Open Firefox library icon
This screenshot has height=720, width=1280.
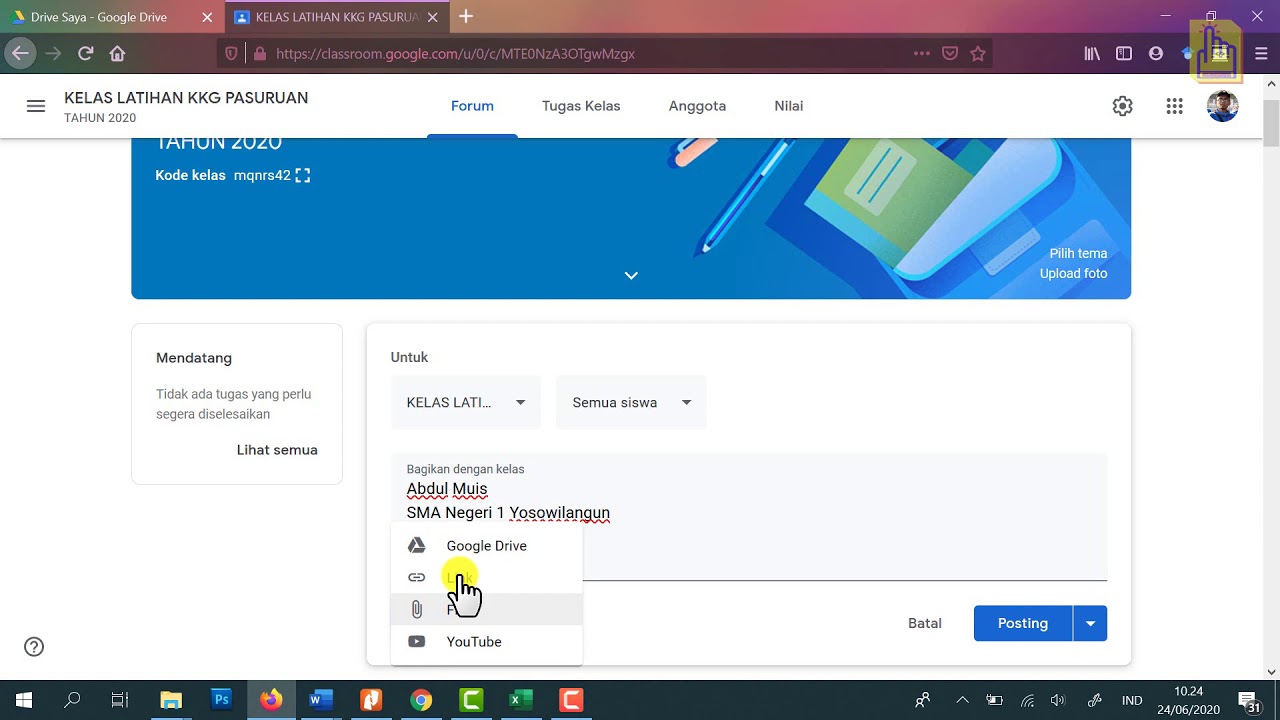1092,54
